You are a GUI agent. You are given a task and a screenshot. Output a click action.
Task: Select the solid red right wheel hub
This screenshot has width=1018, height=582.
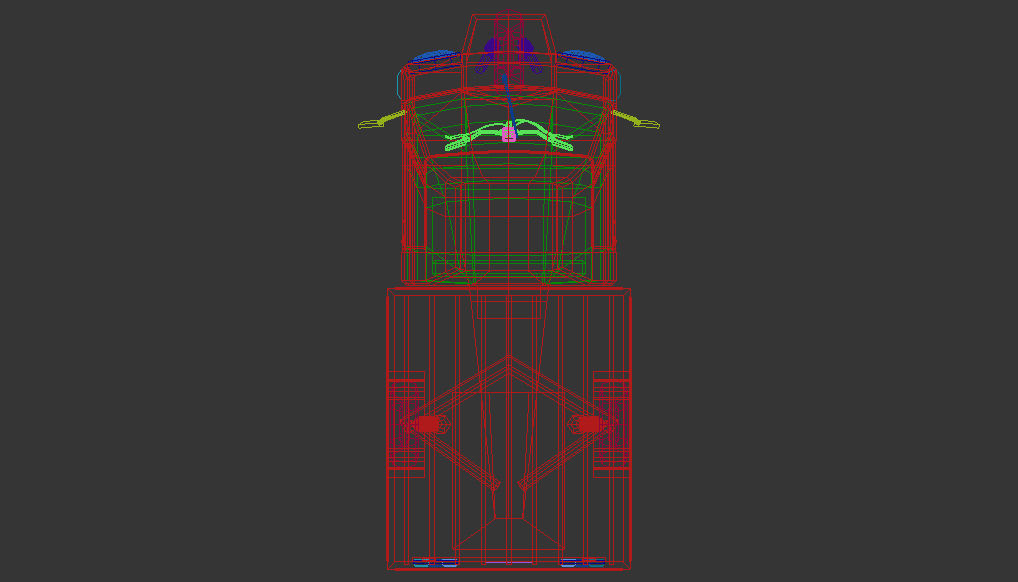(x=589, y=424)
